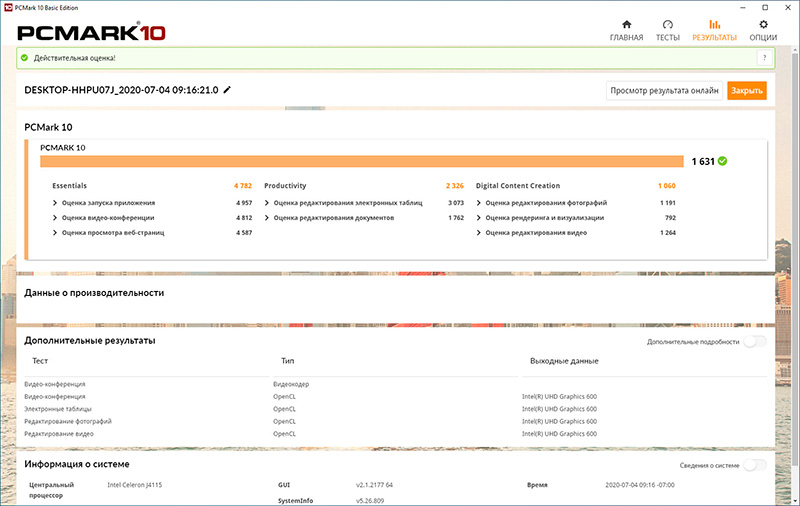The width and height of the screenshot is (800, 506).
Task: Expand Оценка запуска приложения row
Action: [98, 202]
